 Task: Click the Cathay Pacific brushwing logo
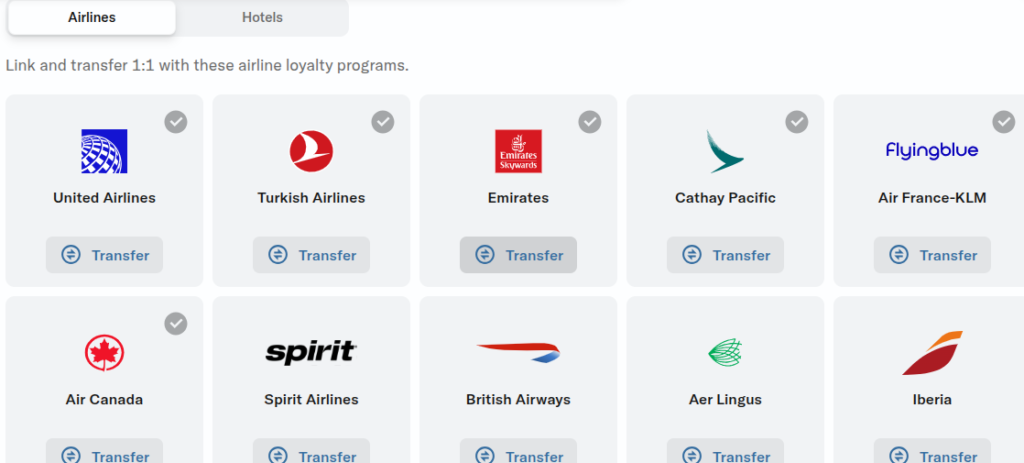725,151
